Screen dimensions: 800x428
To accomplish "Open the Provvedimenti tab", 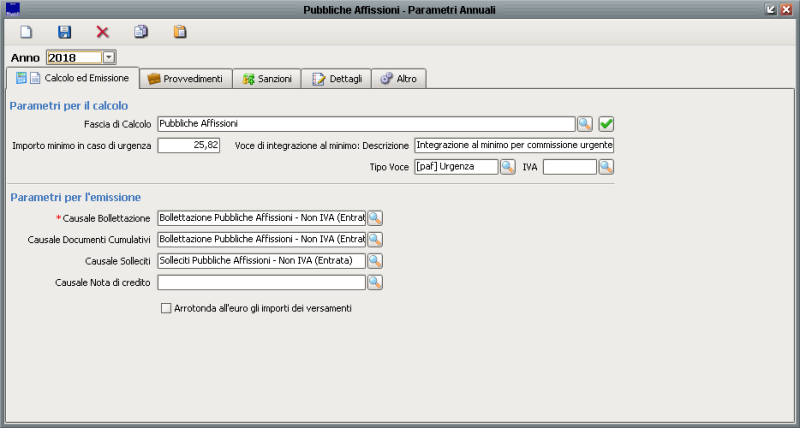I will 186,79.
